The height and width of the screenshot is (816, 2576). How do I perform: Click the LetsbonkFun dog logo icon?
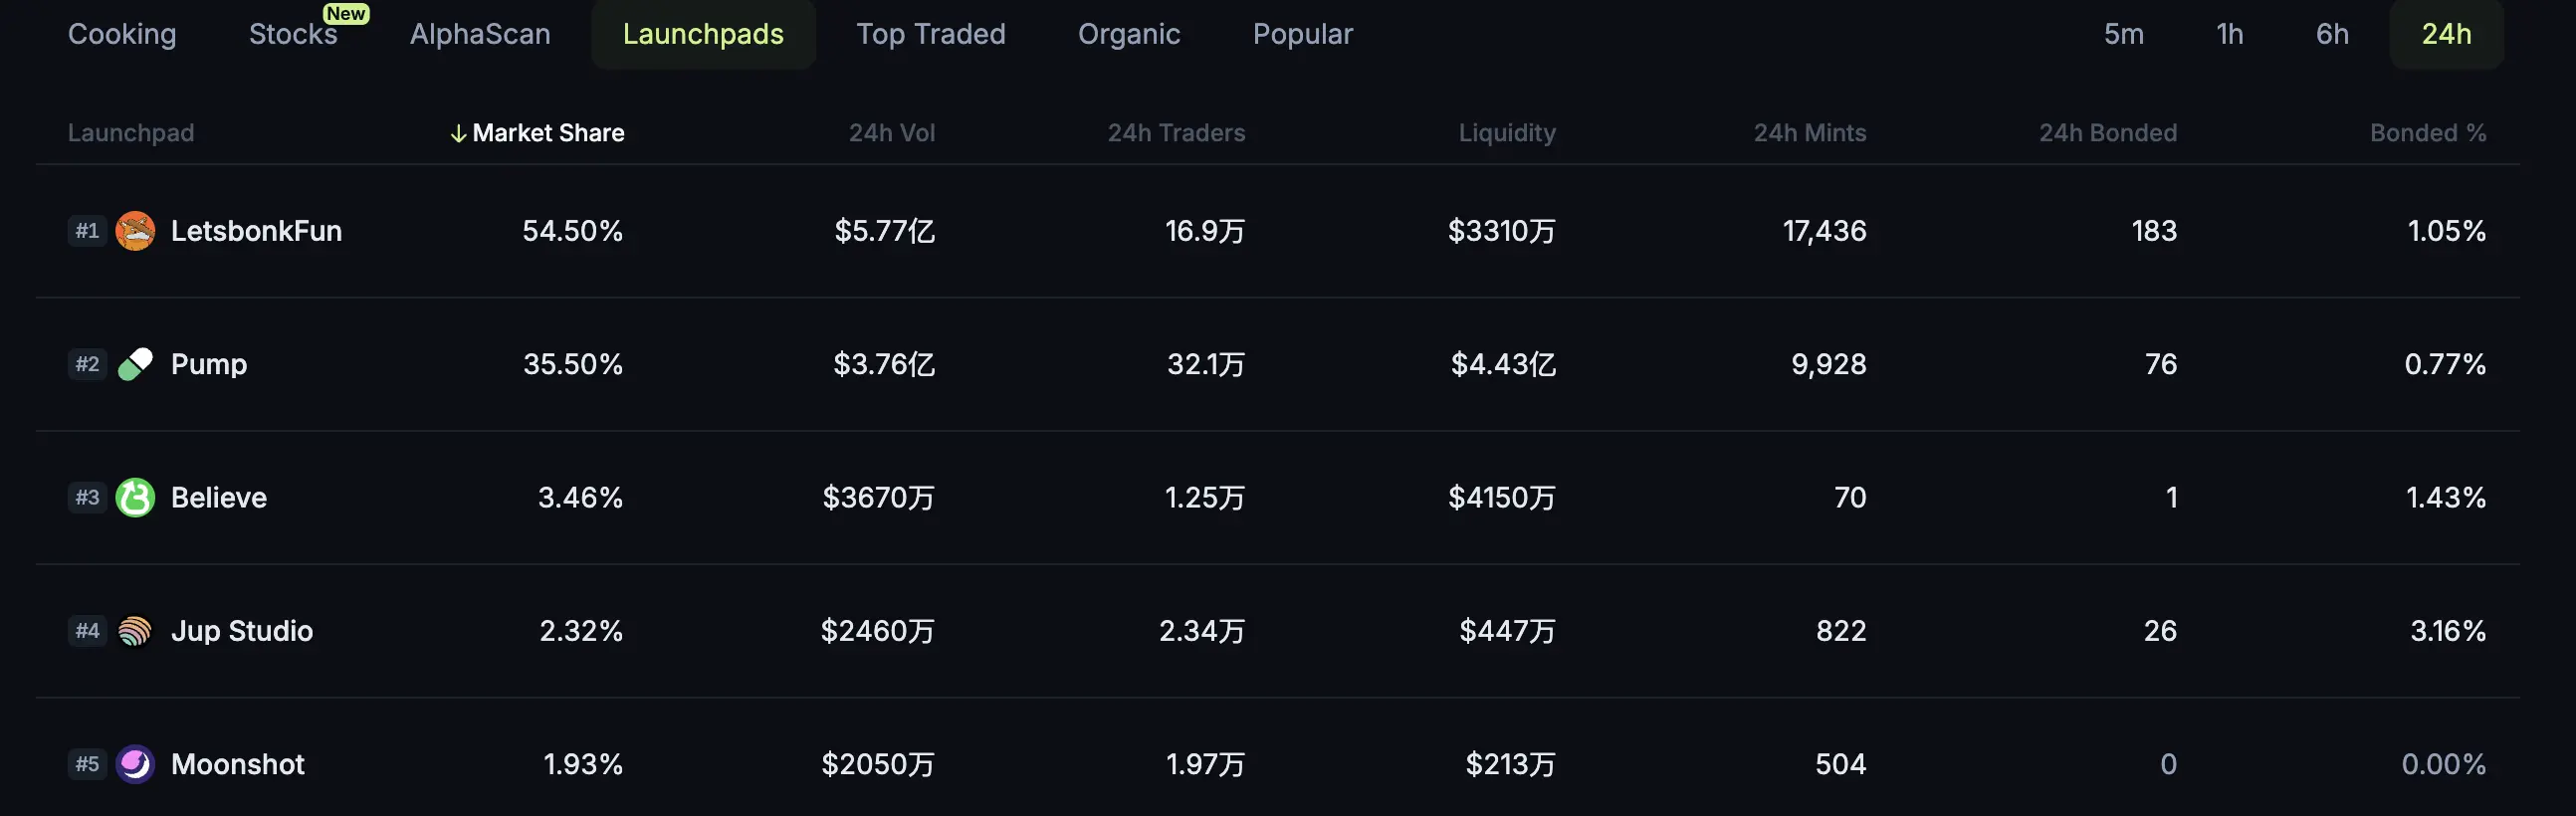135,231
